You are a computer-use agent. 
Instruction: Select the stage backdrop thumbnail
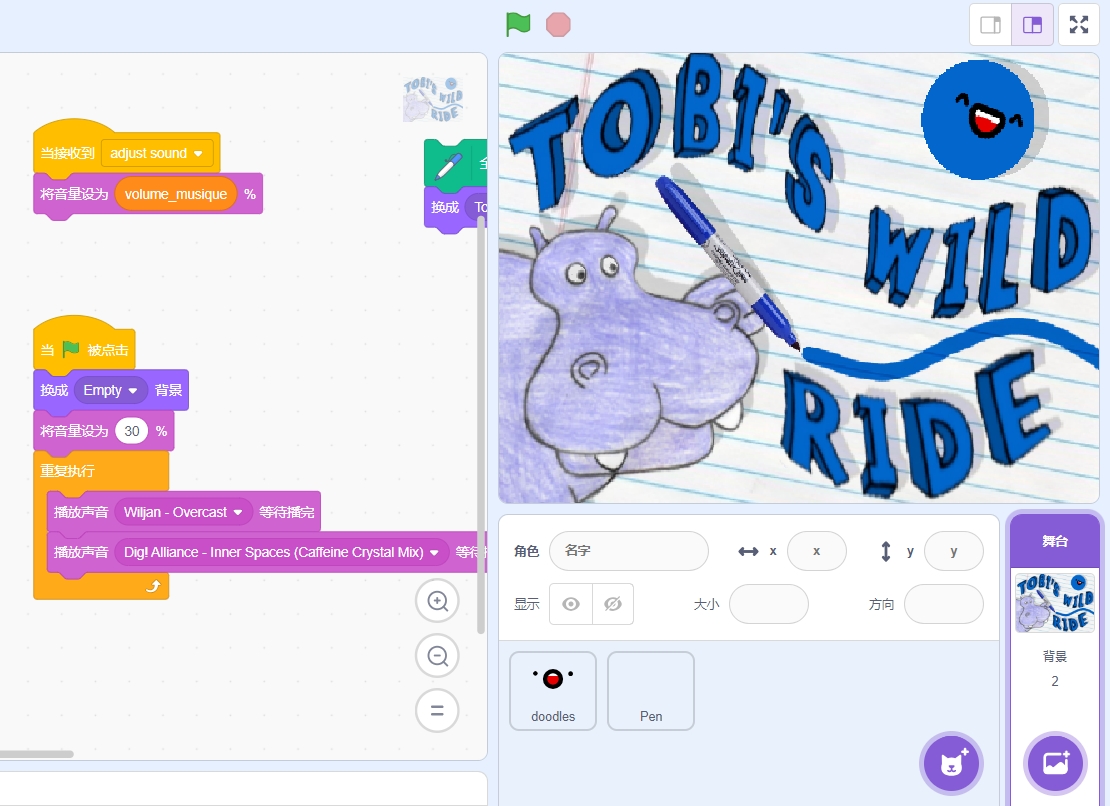click(x=1054, y=602)
